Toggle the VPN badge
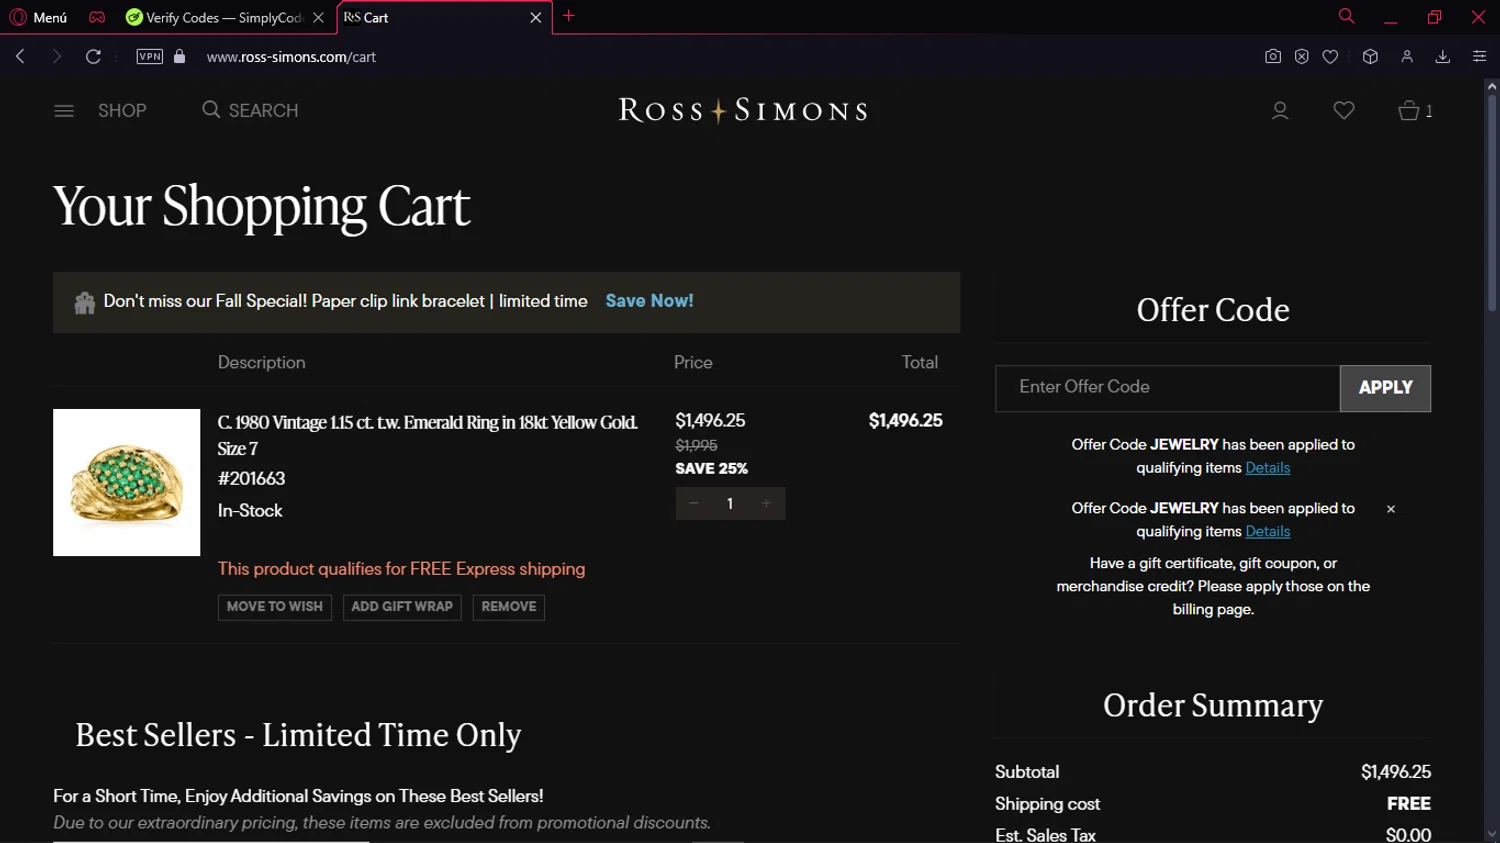Image resolution: width=1500 pixels, height=843 pixels. coord(149,57)
